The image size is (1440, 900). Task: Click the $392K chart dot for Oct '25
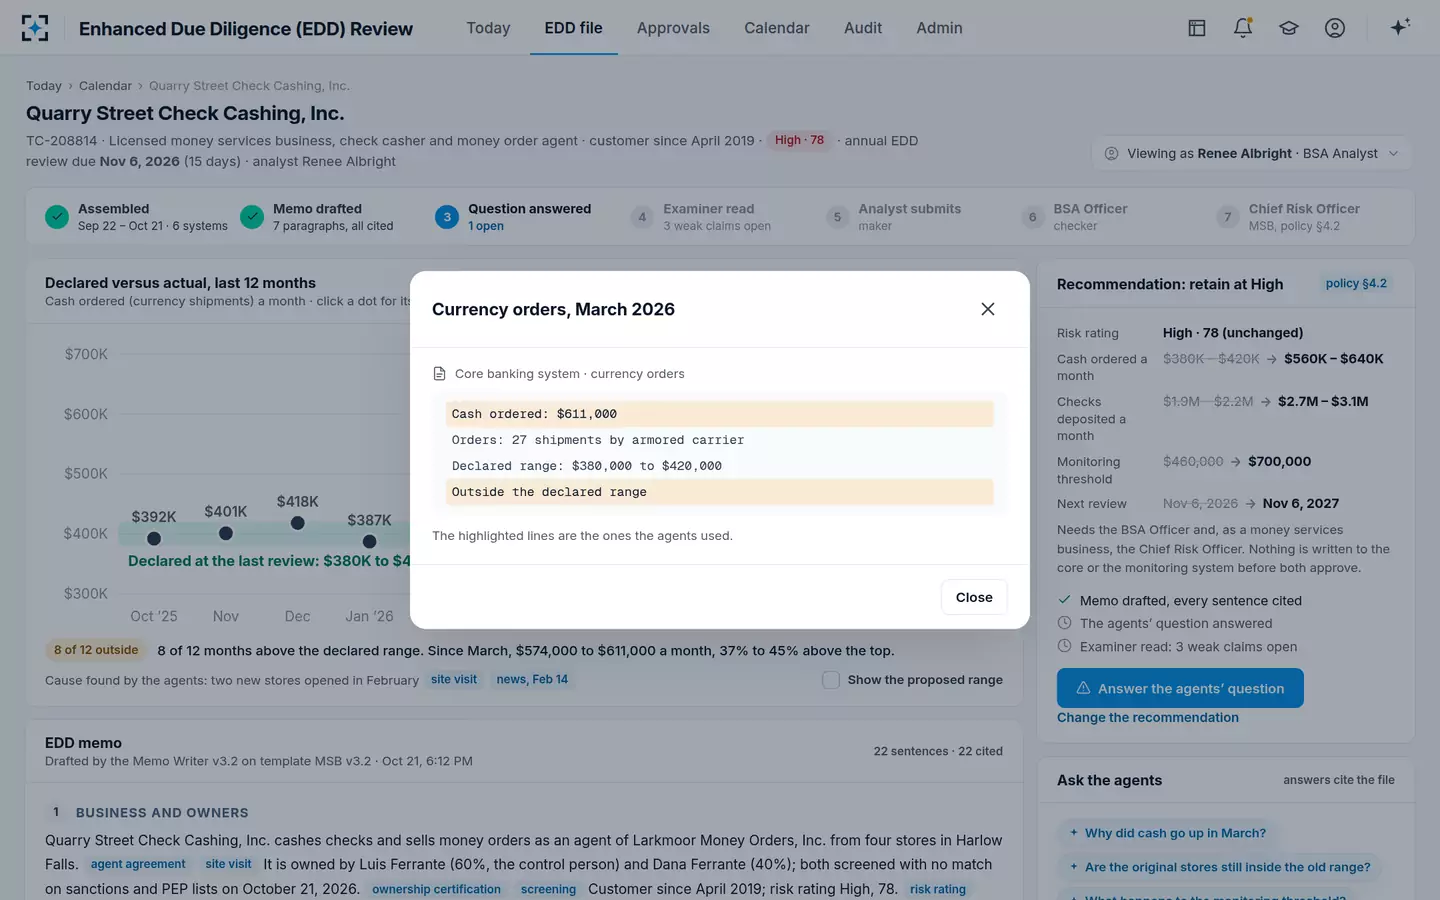pyautogui.click(x=154, y=539)
